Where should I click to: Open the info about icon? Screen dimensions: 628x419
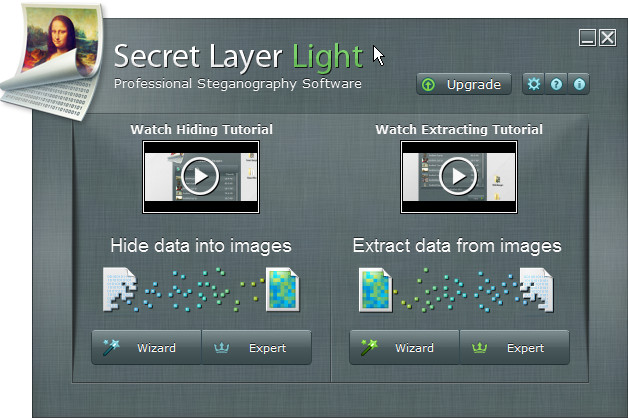[579, 84]
